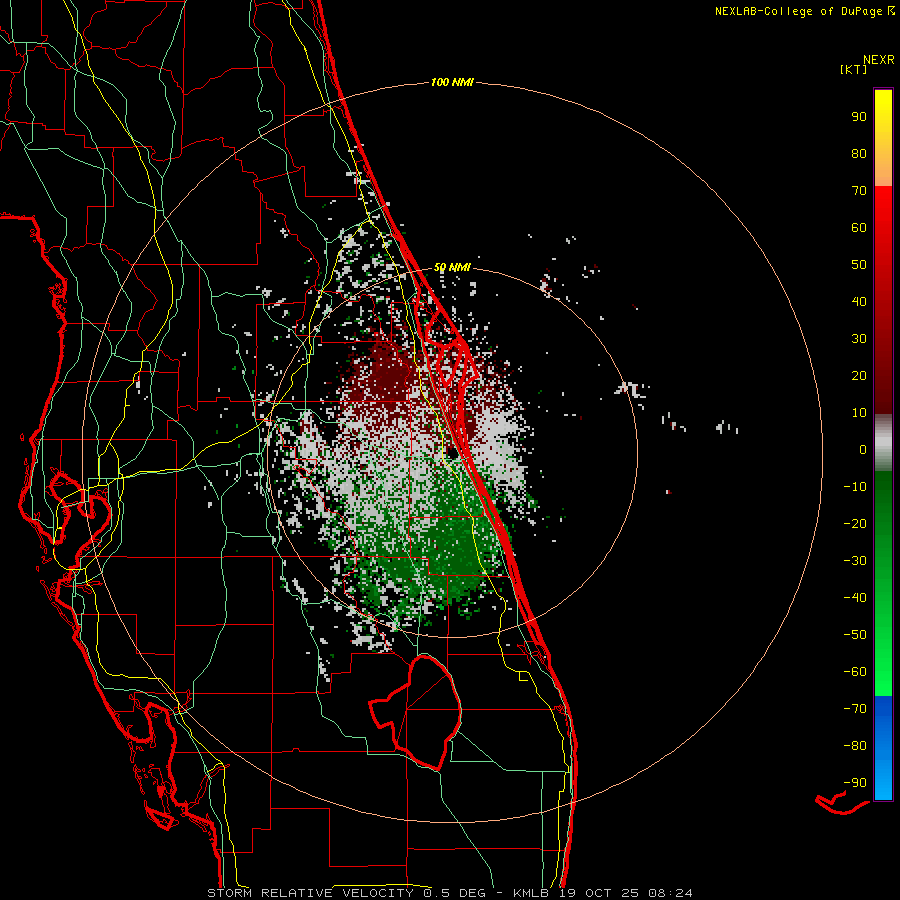This screenshot has width=900, height=900.
Task: Click the KMLB radar site identifier
Action: (x=531, y=893)
